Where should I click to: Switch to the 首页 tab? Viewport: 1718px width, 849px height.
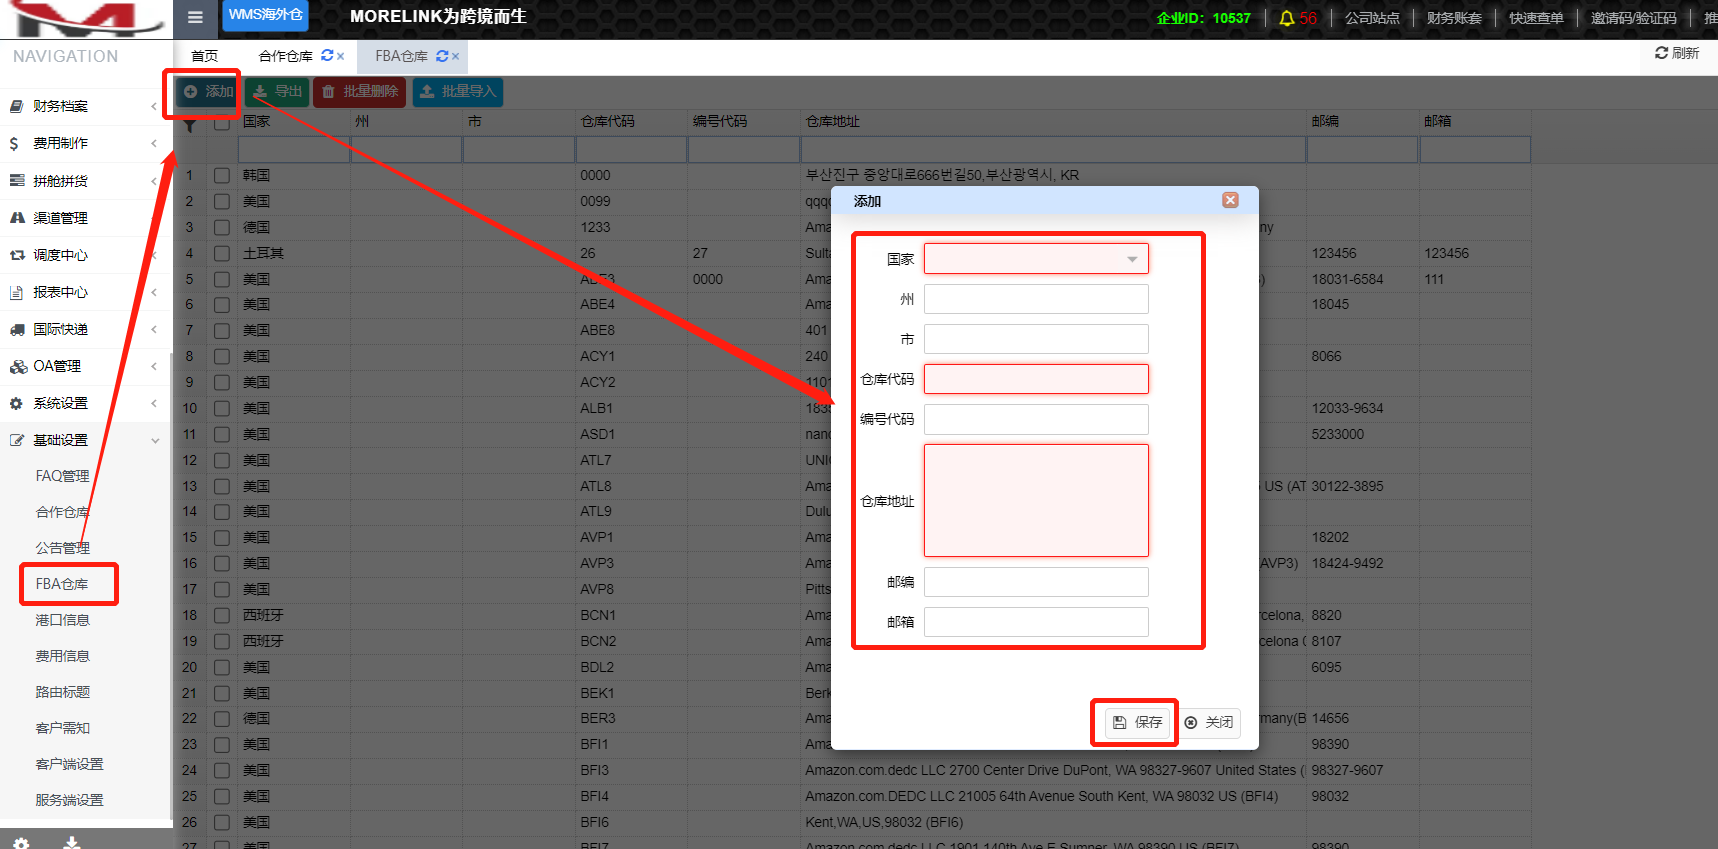(204, 56)
